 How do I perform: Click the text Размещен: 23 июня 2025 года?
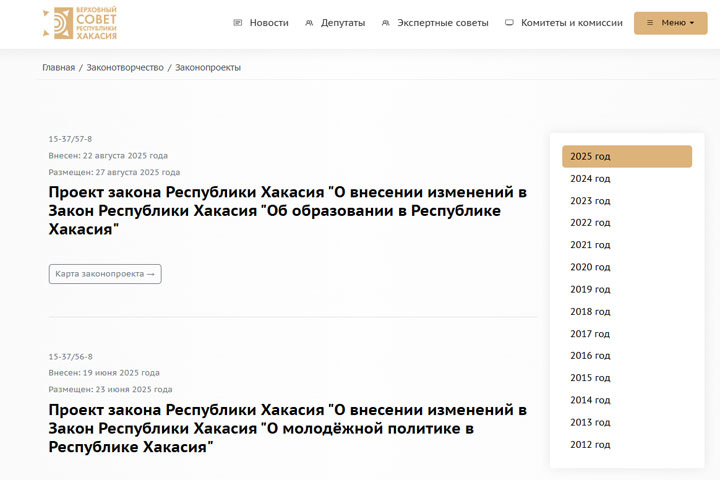[x=110, y=390]
